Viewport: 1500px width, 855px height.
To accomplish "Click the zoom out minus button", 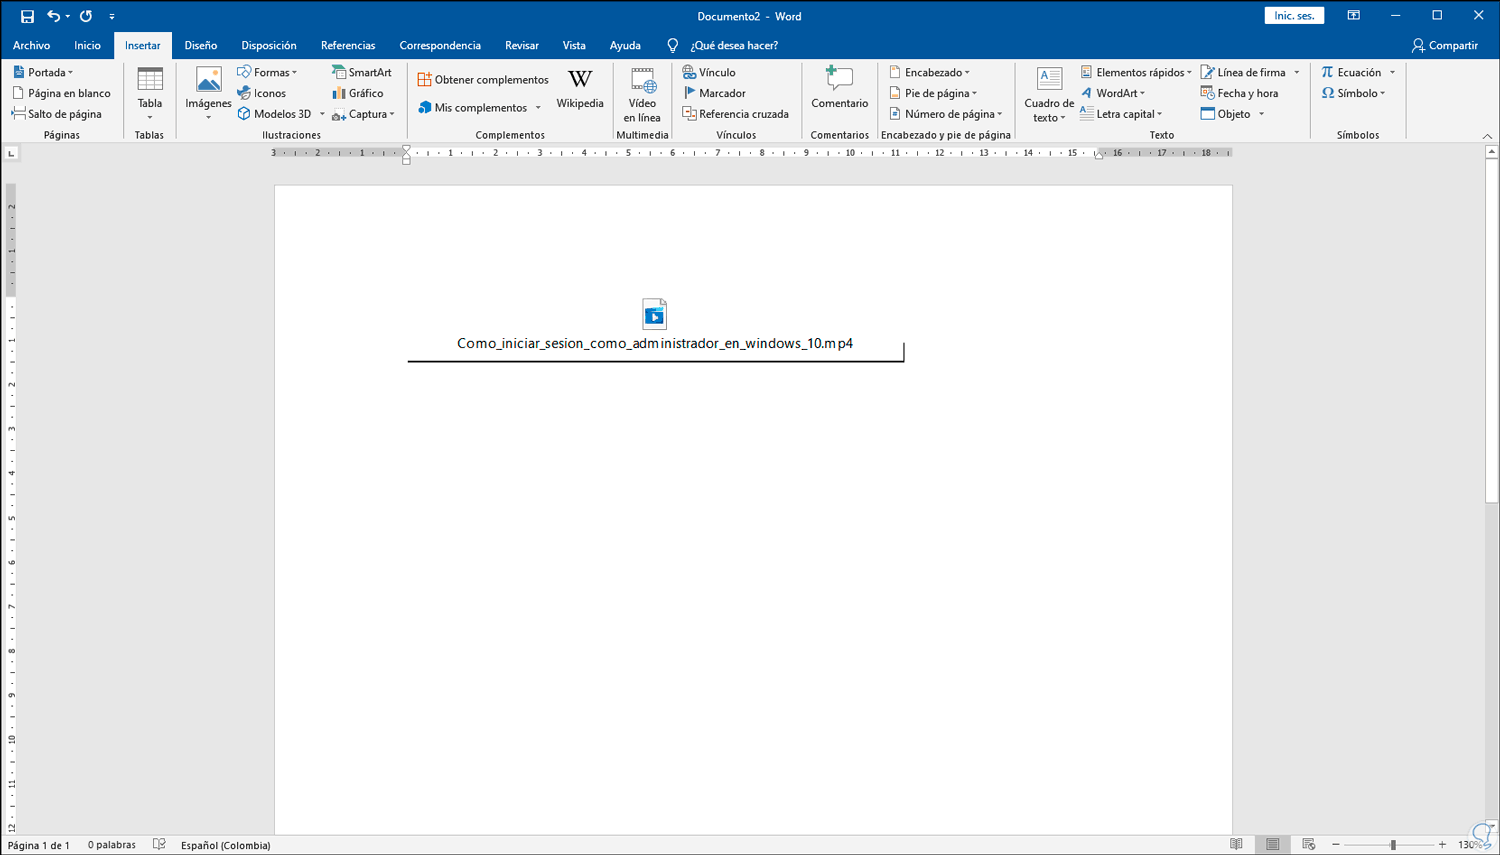I will [x=1336, y=845].
